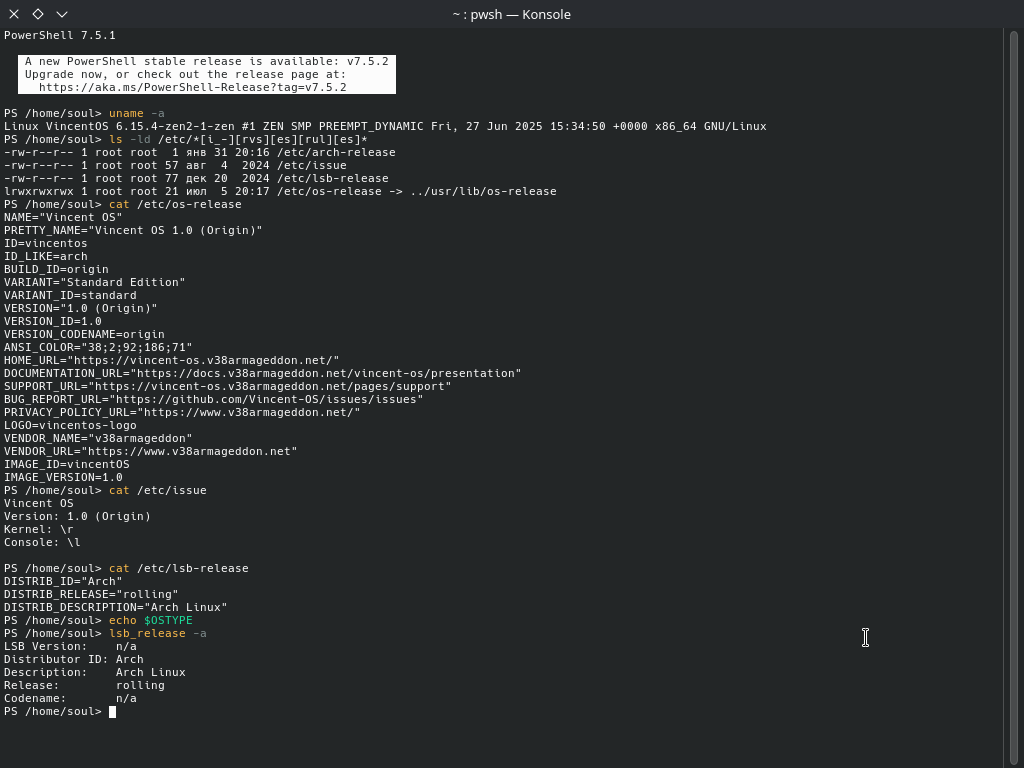Image resolution: width=1024 pixels, height=768 pixels.
Task: Click the /etc/issue row in the ls listing
Action: coord(175,166)
